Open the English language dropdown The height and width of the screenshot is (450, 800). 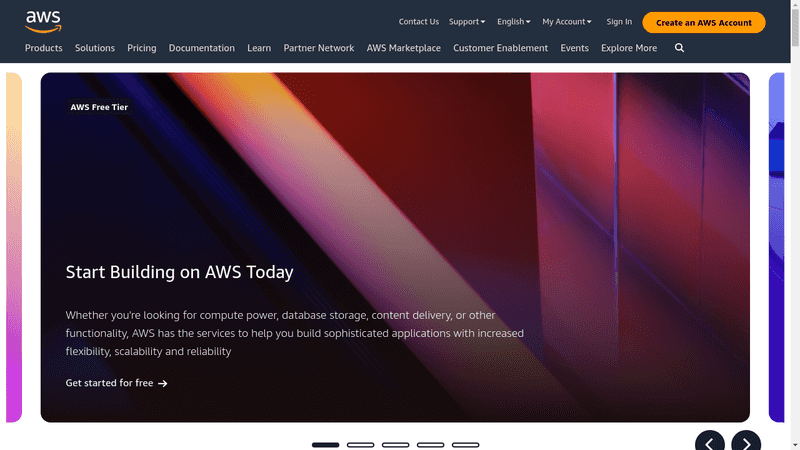click(513, 22)
